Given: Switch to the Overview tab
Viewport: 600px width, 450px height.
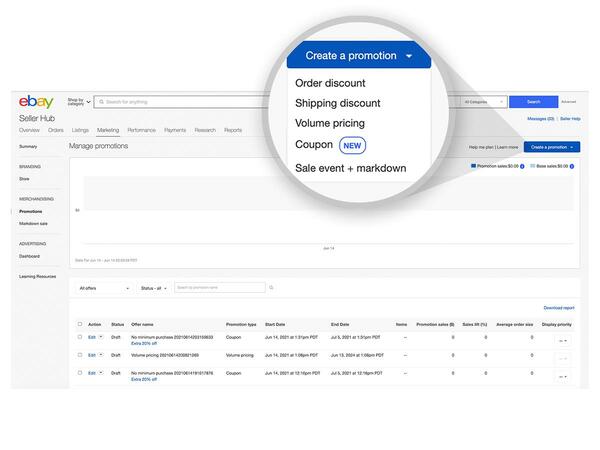Looking at the screenshot, I should point(29,130).
